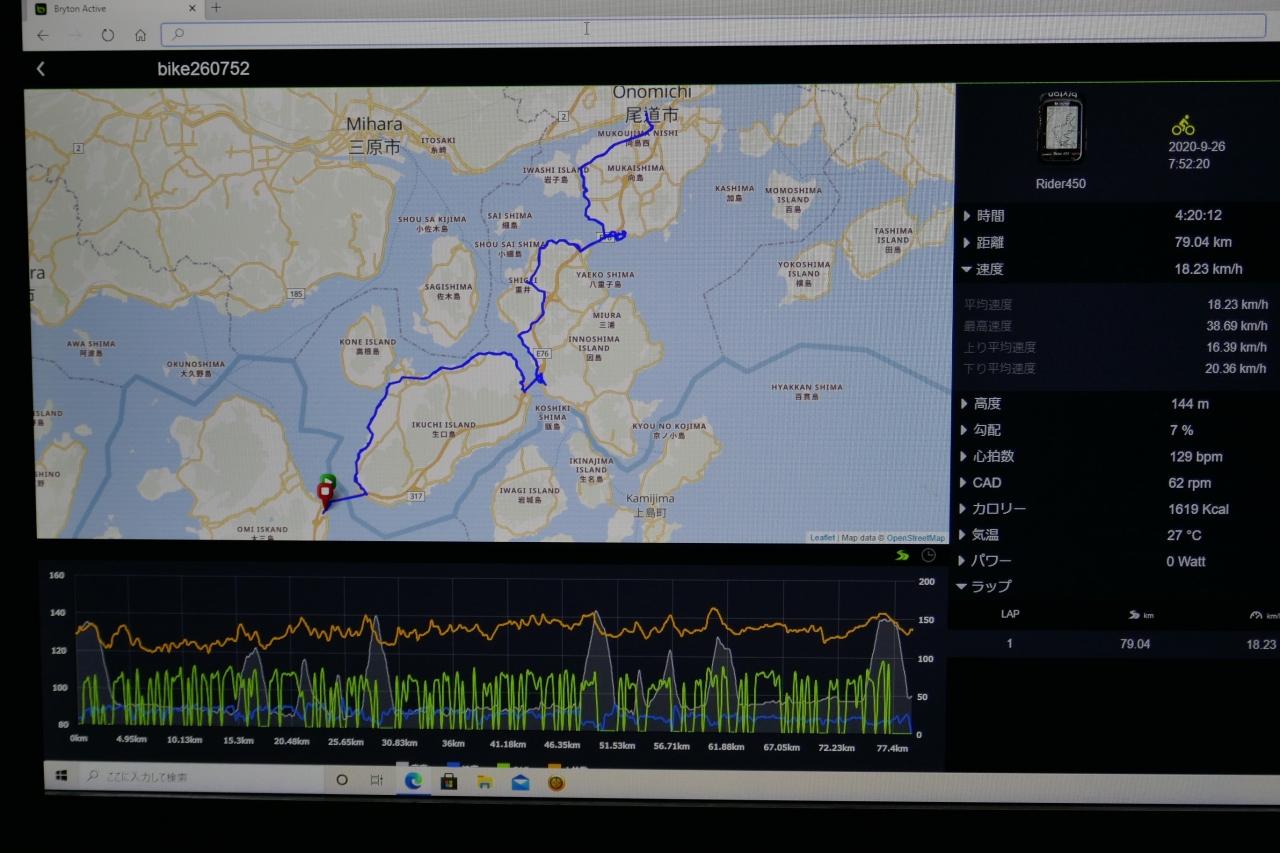The image size is (1280, 853).
Task: Select lap 1 row in lap table
Action: click(x=1115, y=644)
